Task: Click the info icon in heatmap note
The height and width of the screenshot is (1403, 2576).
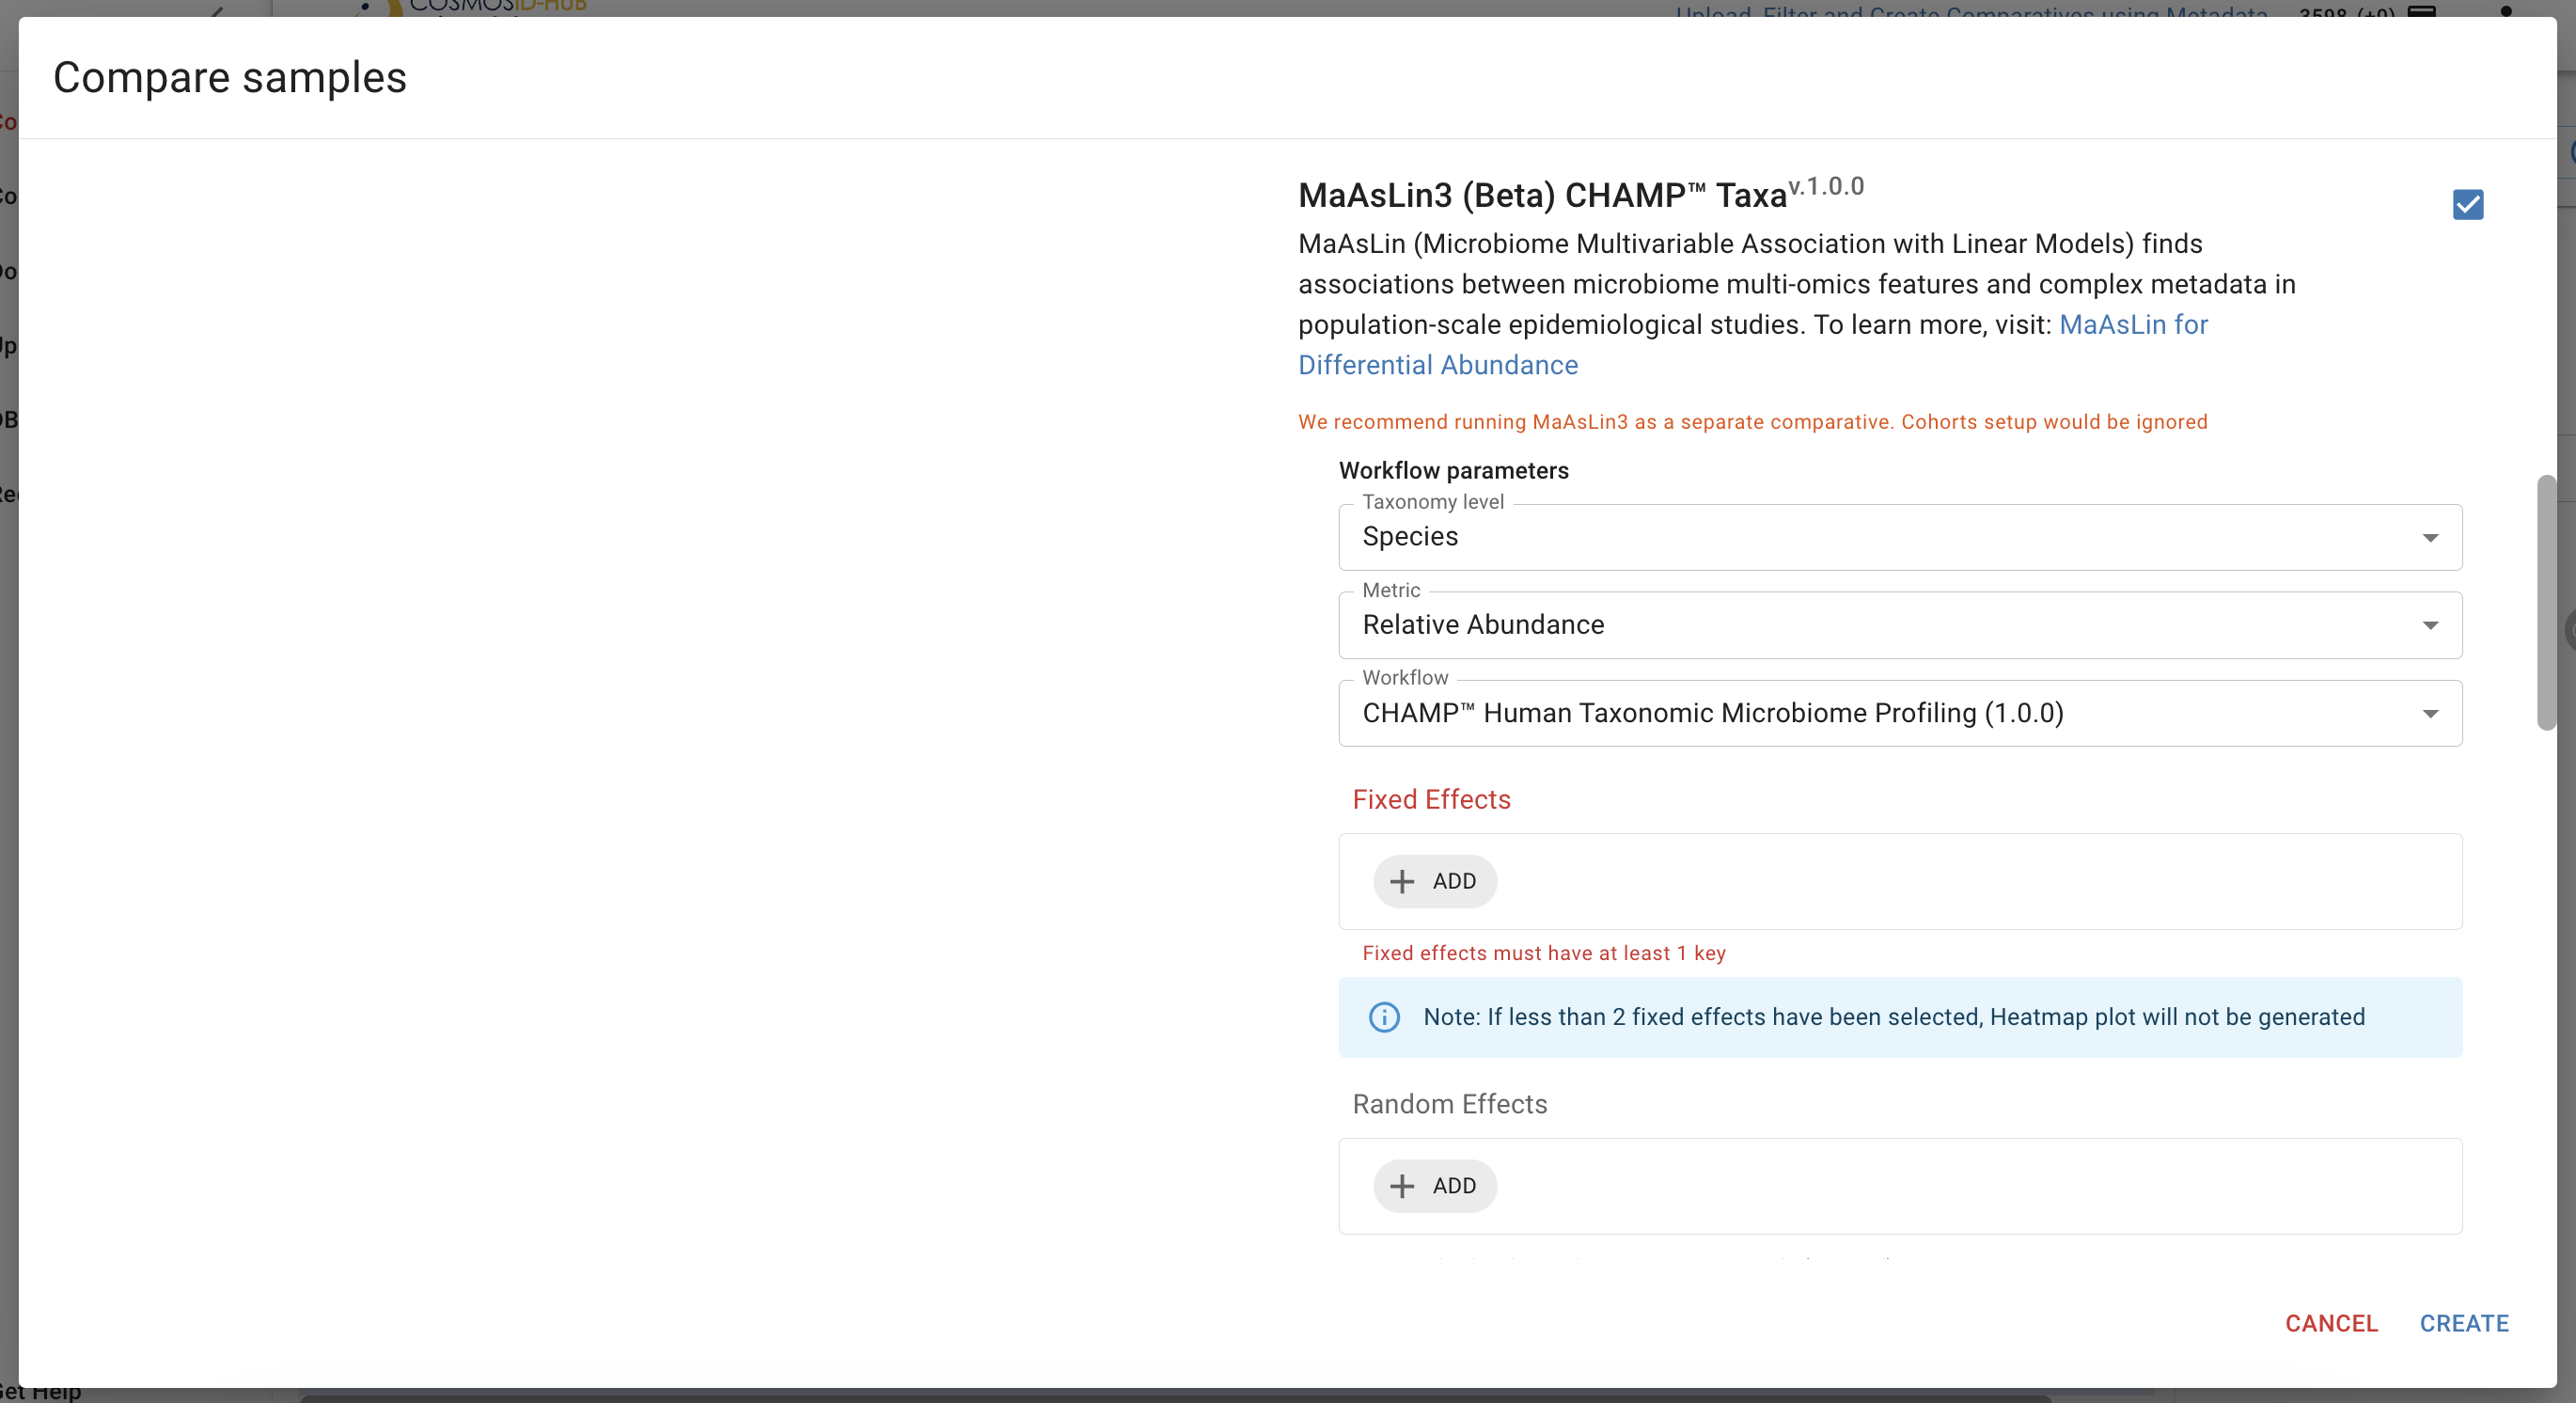Action: pyautogui.click(x=1383, y=1017)
